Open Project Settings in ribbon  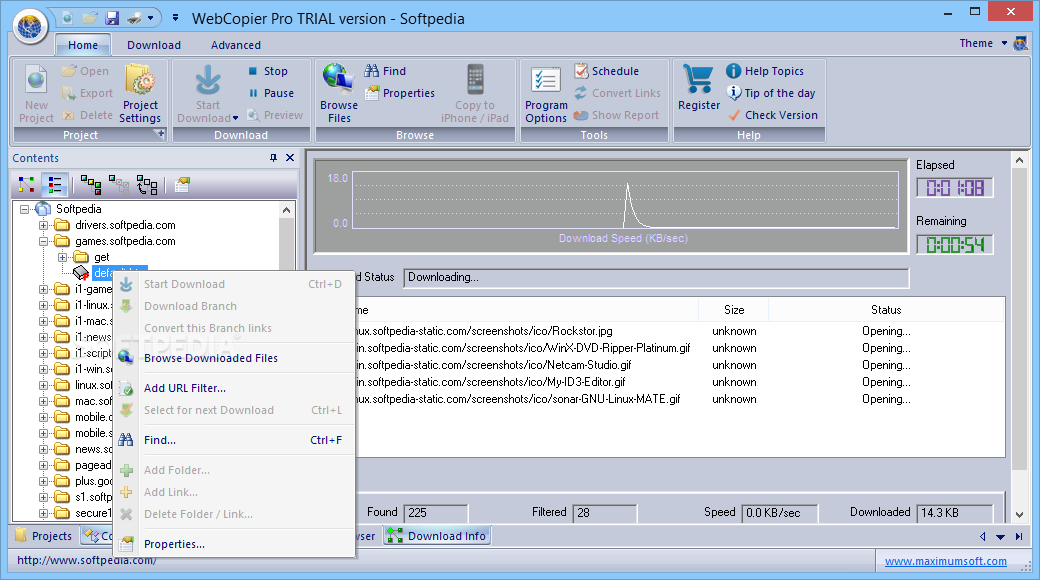(140, 94)
